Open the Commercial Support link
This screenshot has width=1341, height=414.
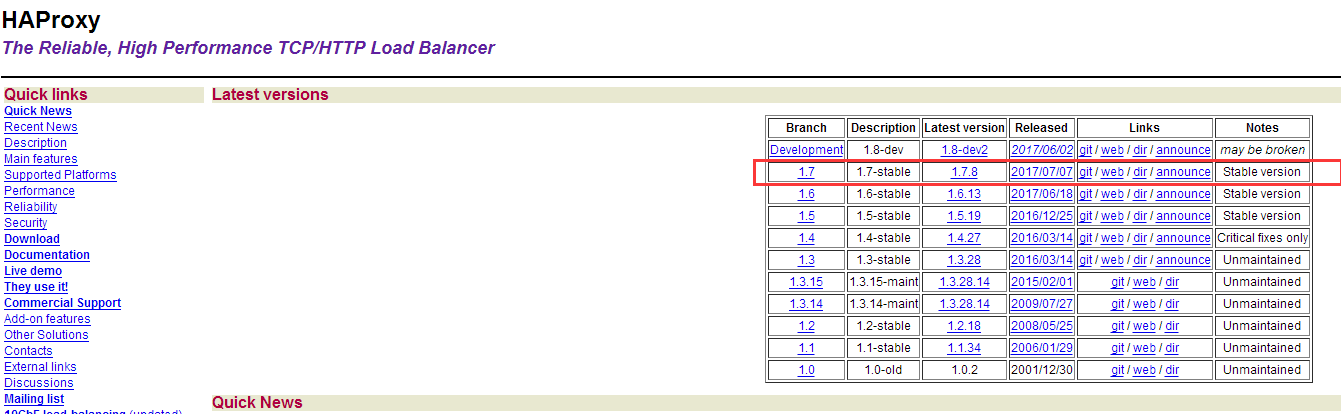[x=63, y=303]
